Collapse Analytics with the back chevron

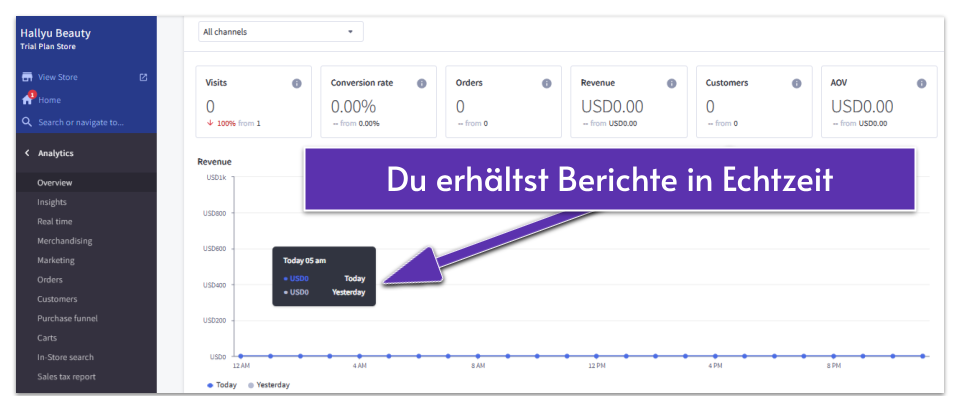[x=26, y=153]
